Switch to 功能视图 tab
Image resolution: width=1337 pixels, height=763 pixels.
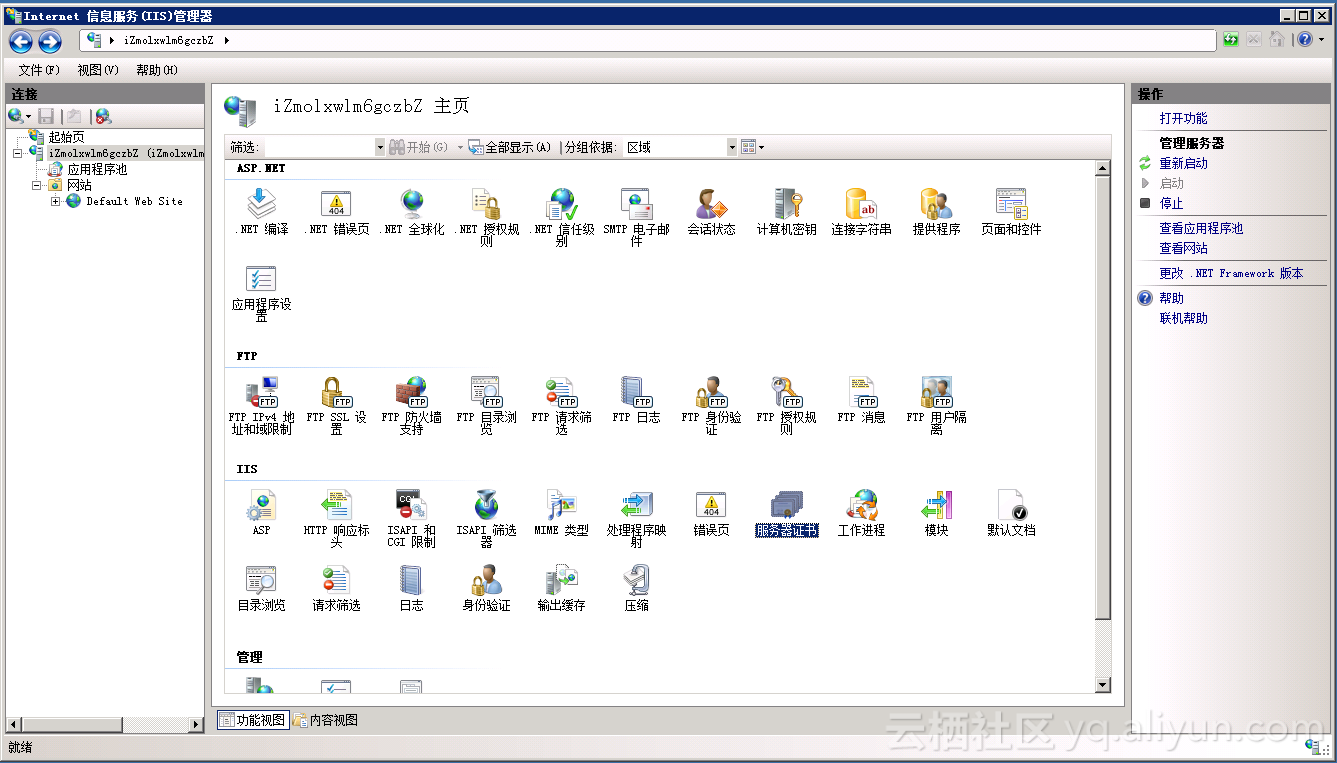point(252,720)
